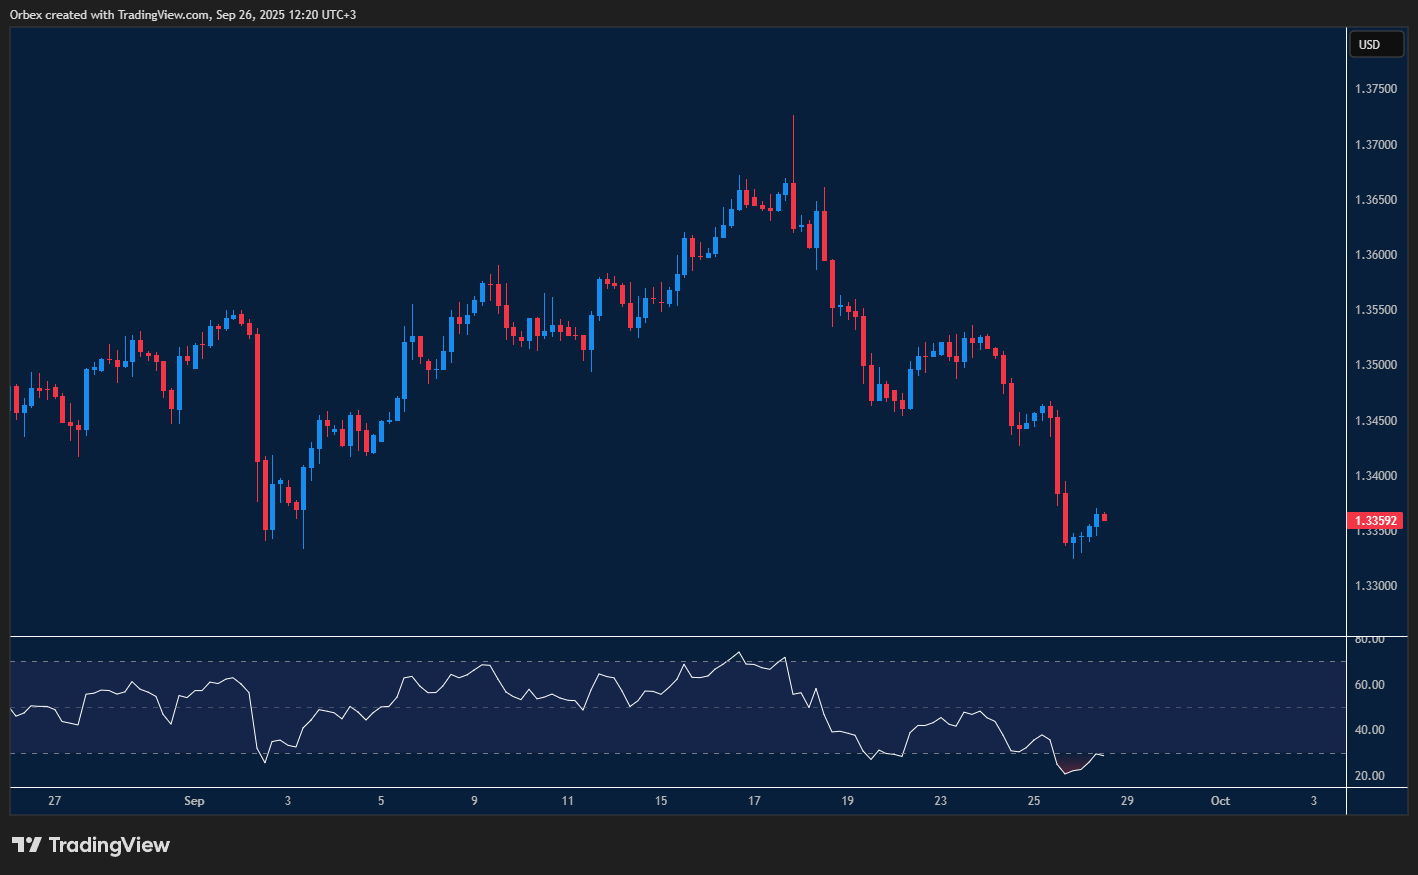Select the 1.35000 price axis label
Image resolution: width=1418 pixels, height=875 pixels.
[x=1375, y=365]
